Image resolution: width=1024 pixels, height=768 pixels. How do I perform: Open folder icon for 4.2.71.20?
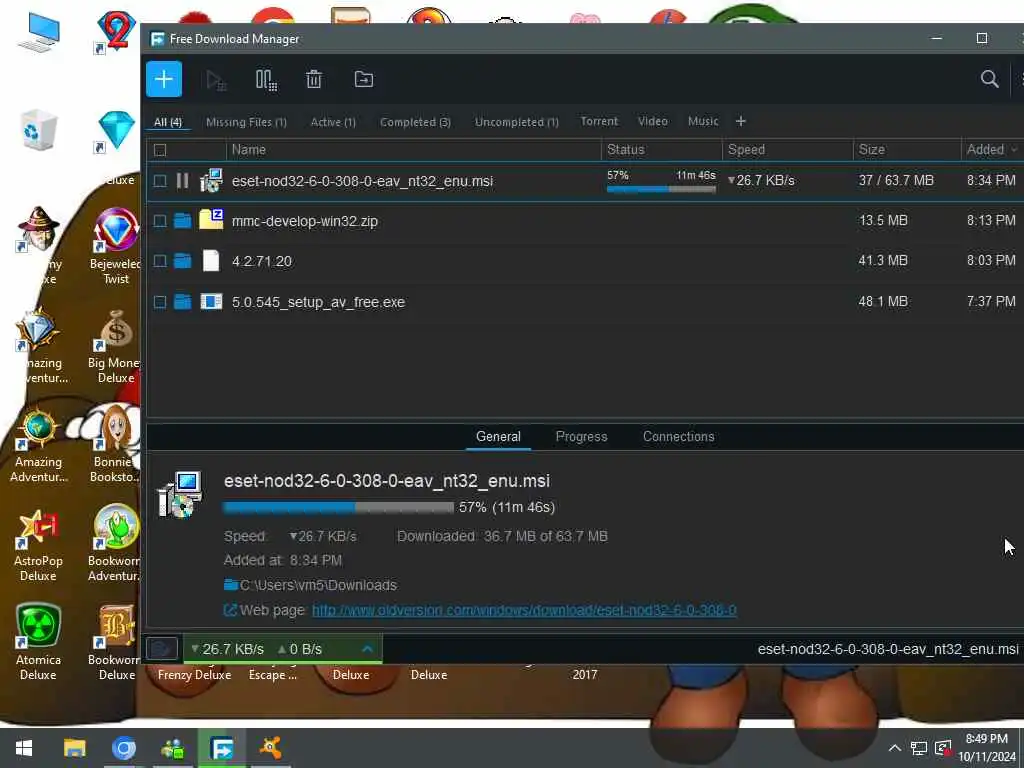click(182, 261)
